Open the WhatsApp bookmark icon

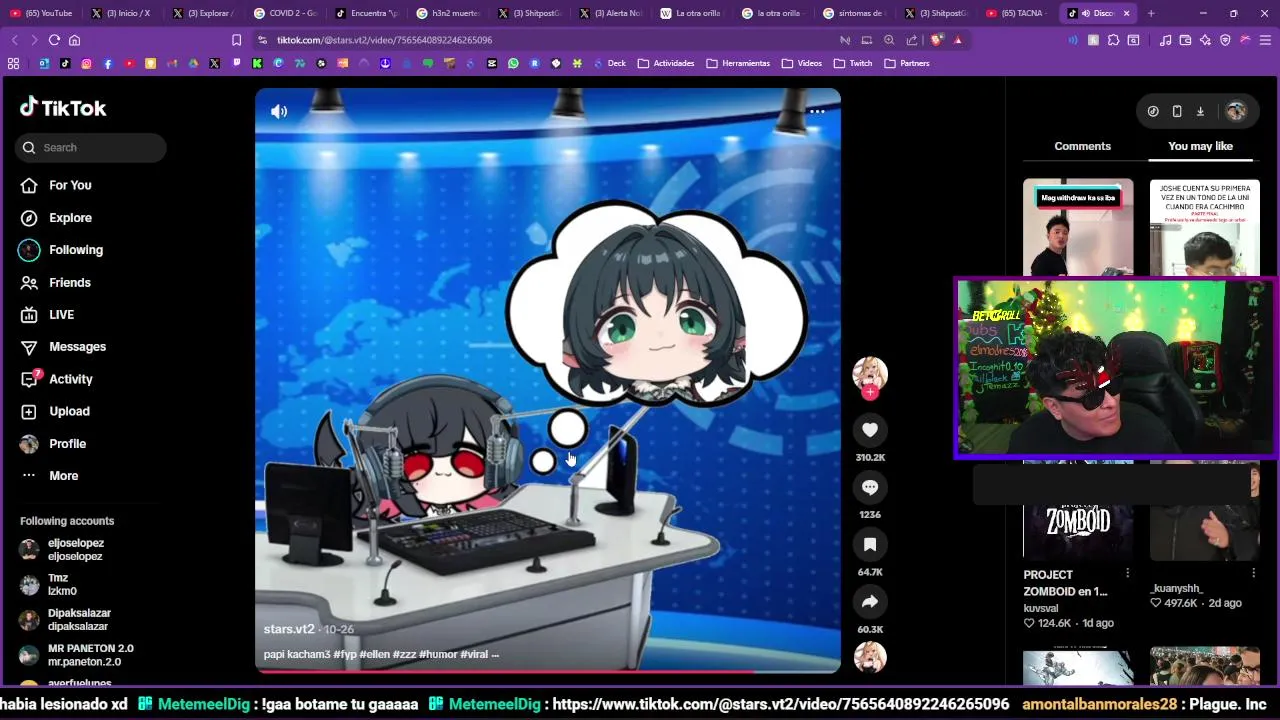coord(513,63)
